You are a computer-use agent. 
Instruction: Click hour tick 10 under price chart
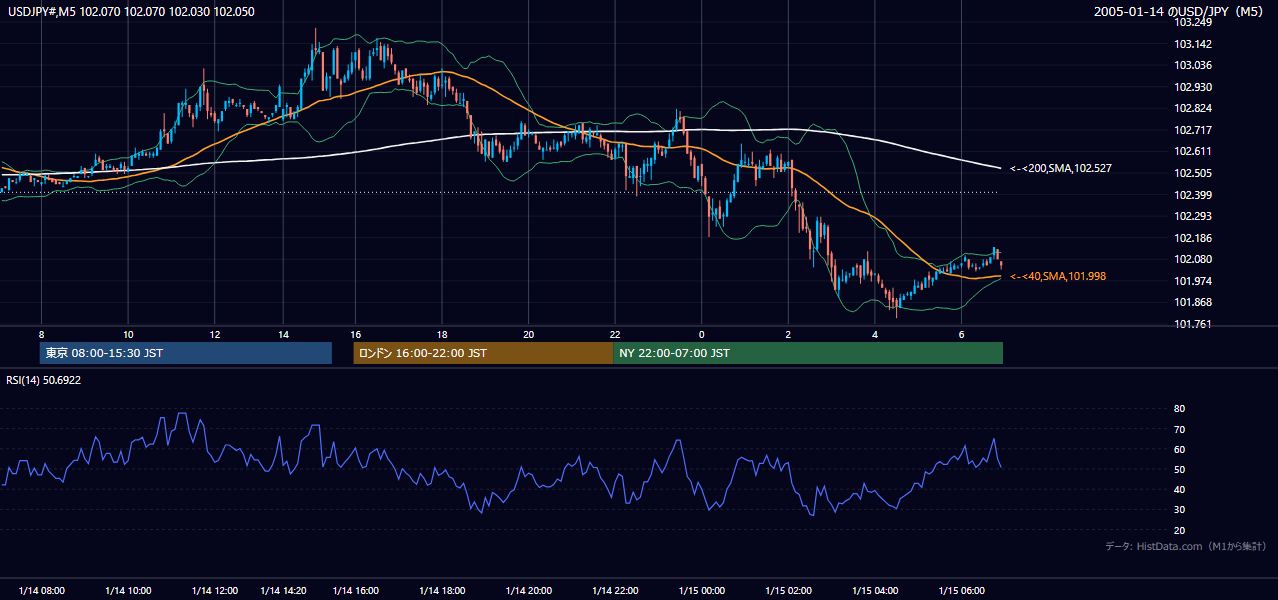(x=128, y=334)
